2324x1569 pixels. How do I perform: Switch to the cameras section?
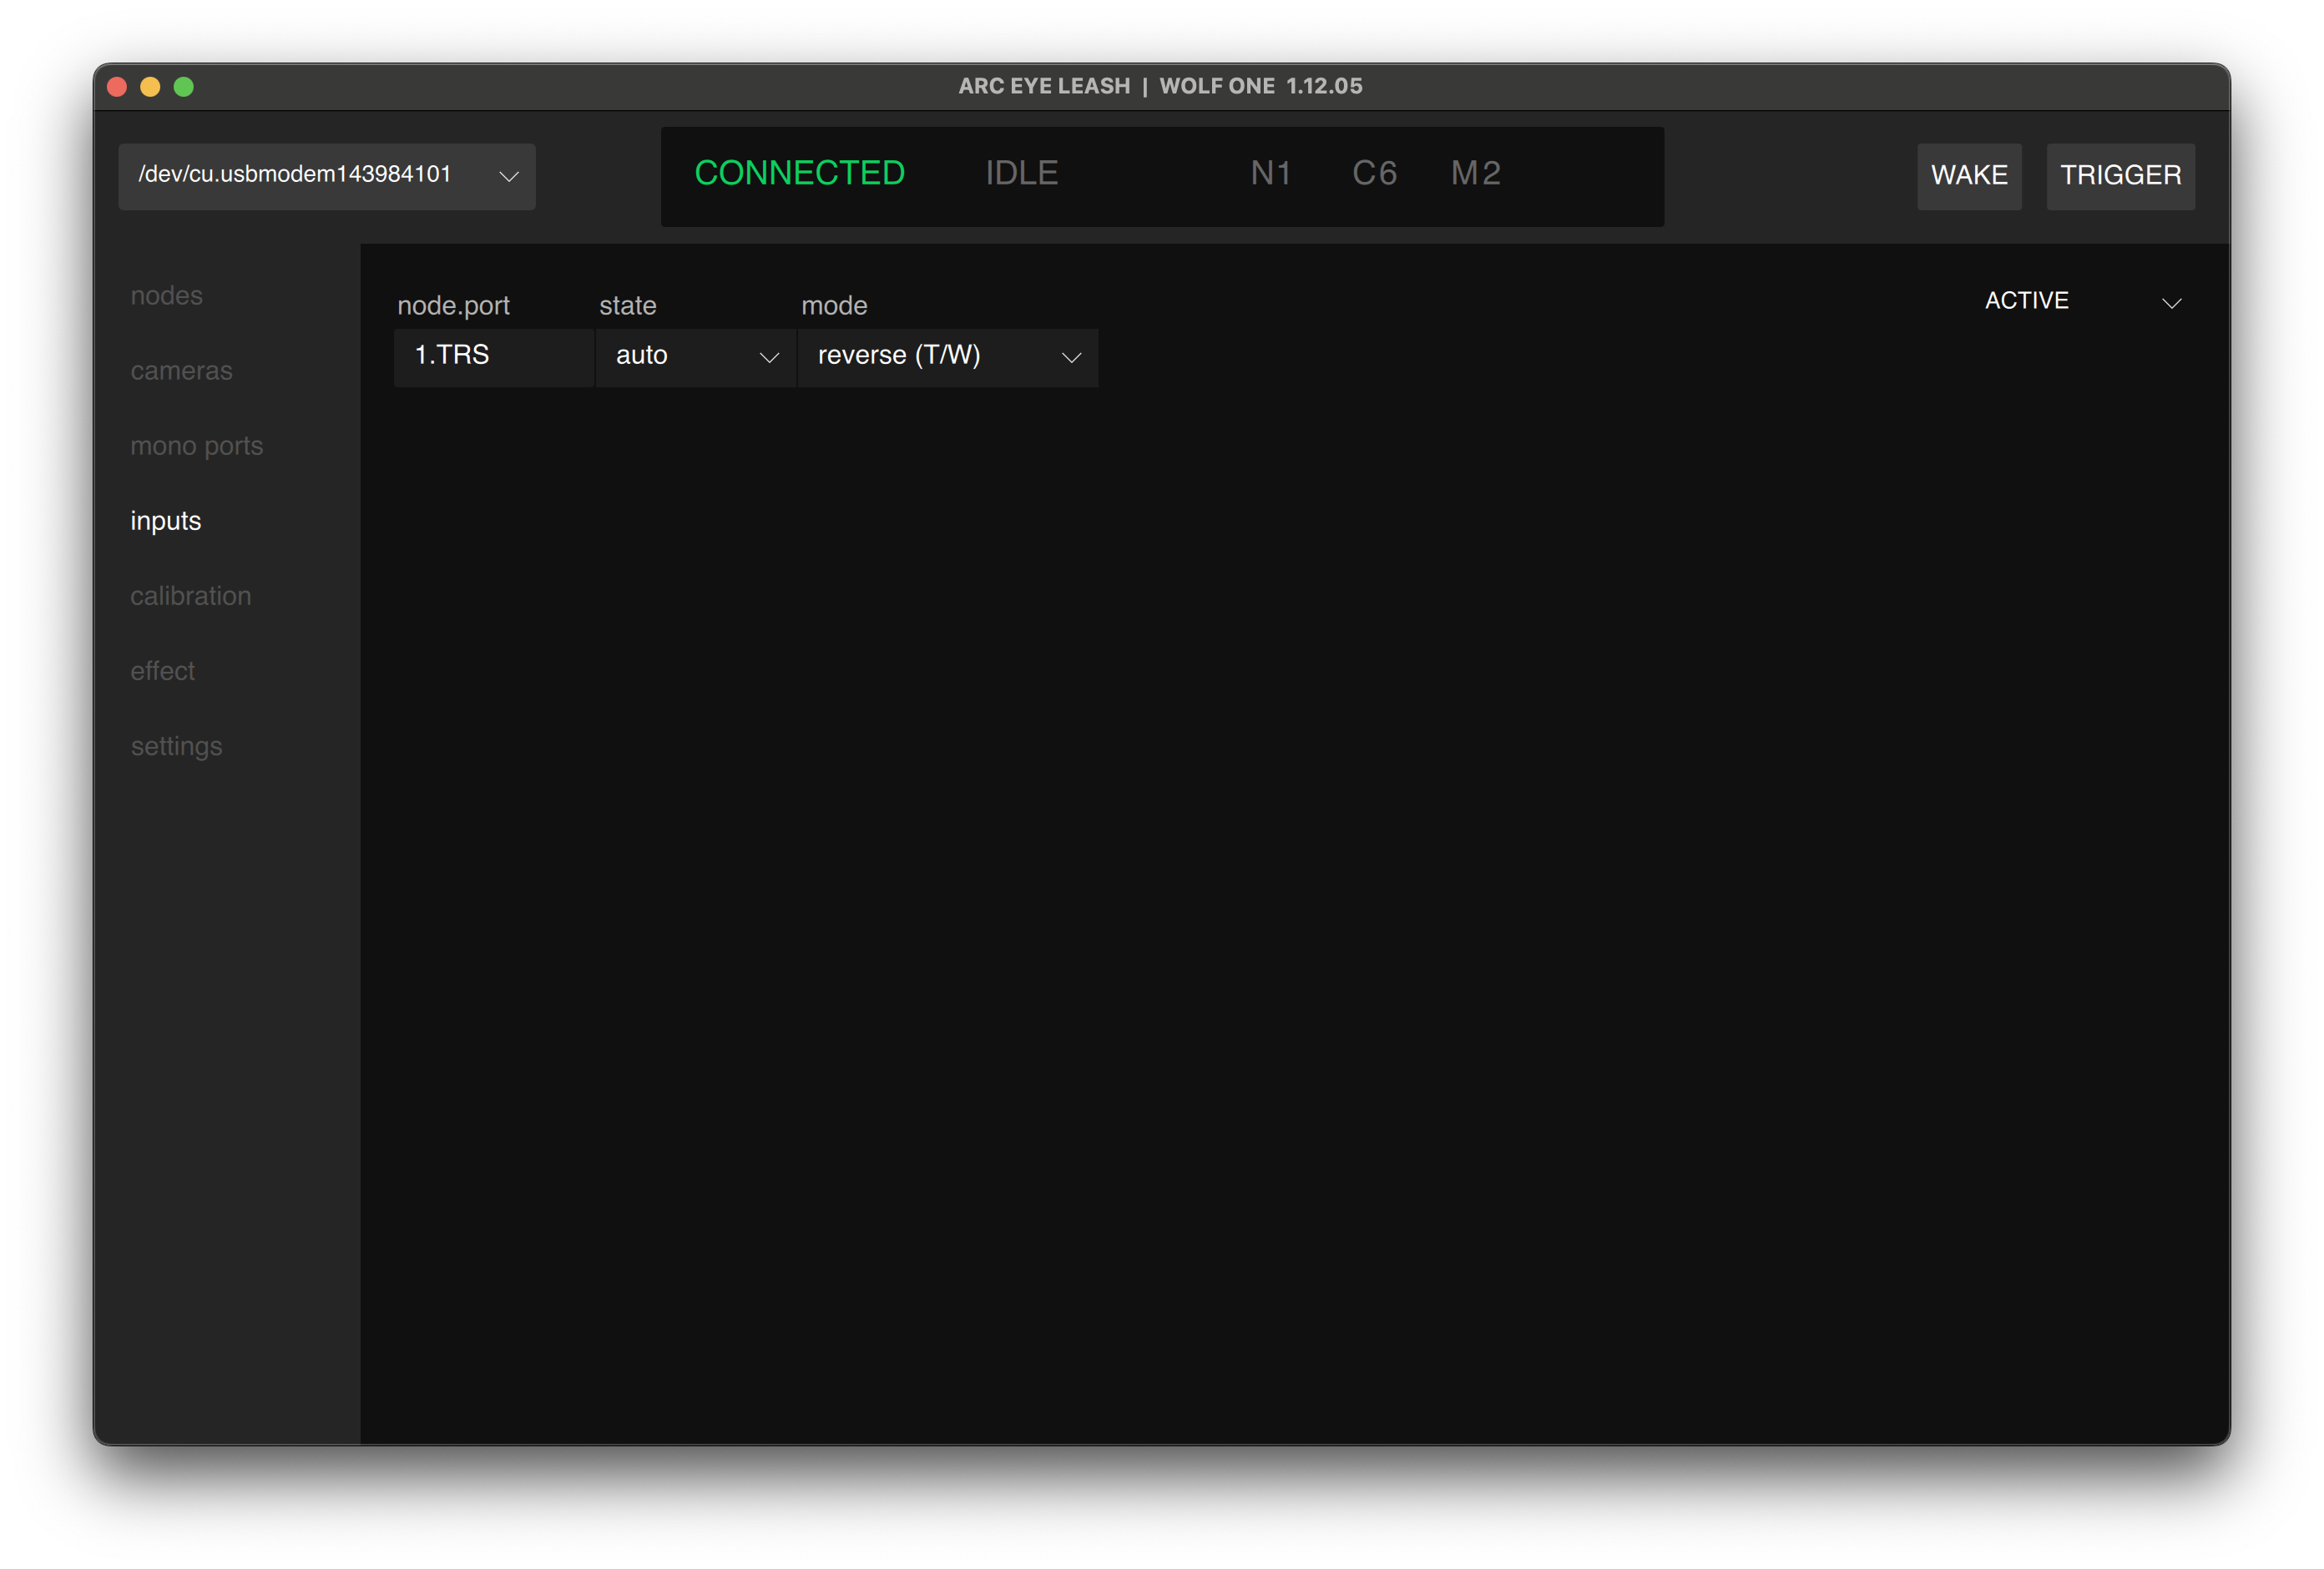coord(181,371)
